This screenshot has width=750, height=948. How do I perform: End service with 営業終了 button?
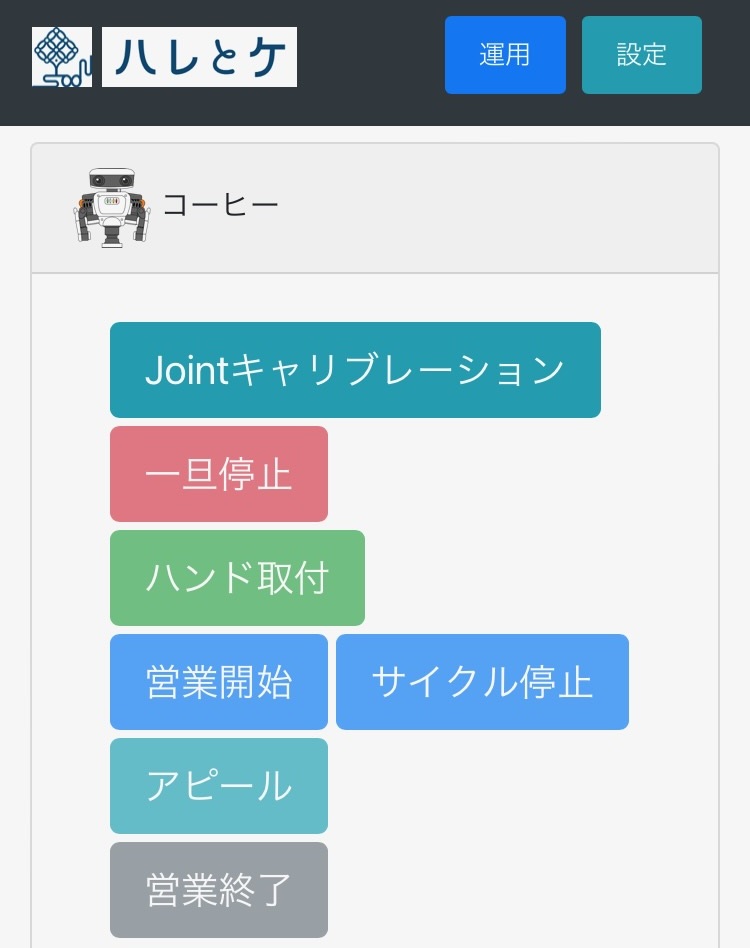[x=219, y=890]
